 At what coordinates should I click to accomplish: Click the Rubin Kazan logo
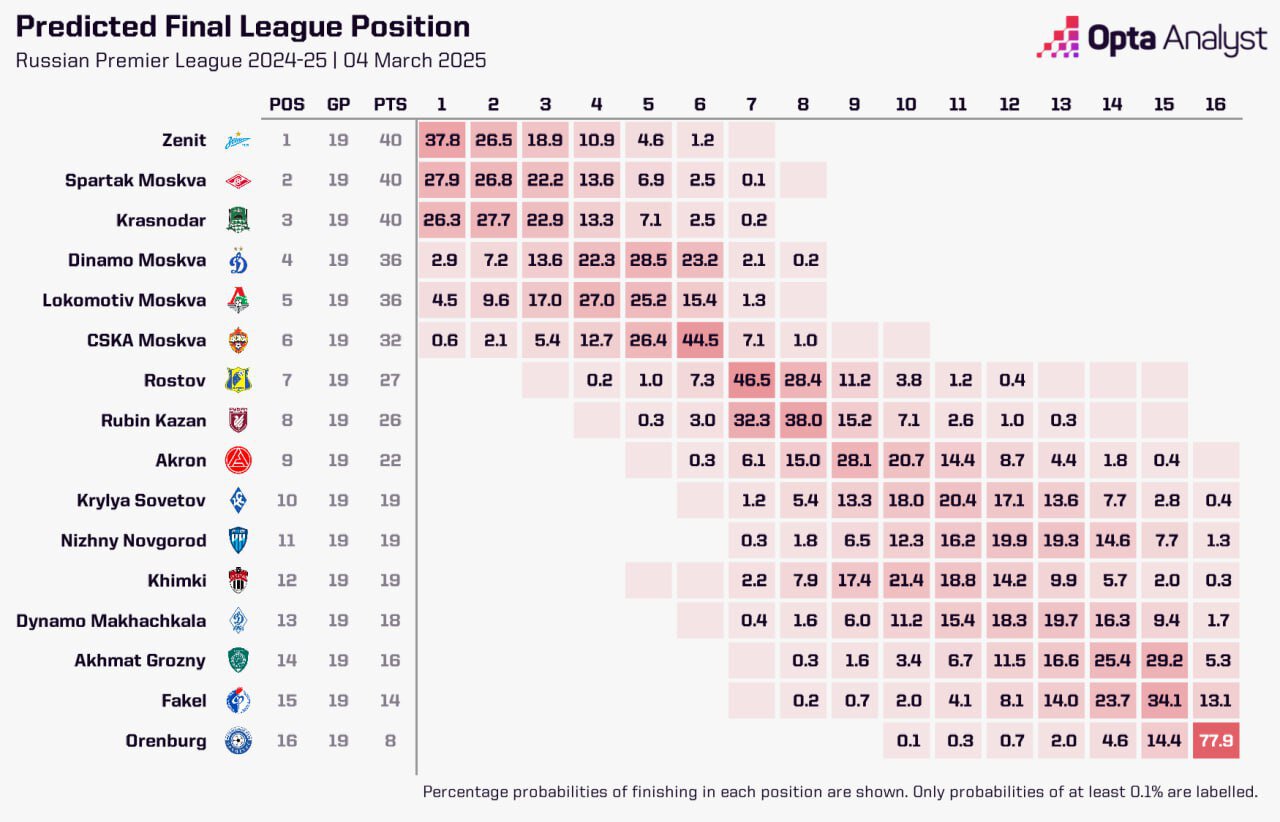tap(238, 420)
